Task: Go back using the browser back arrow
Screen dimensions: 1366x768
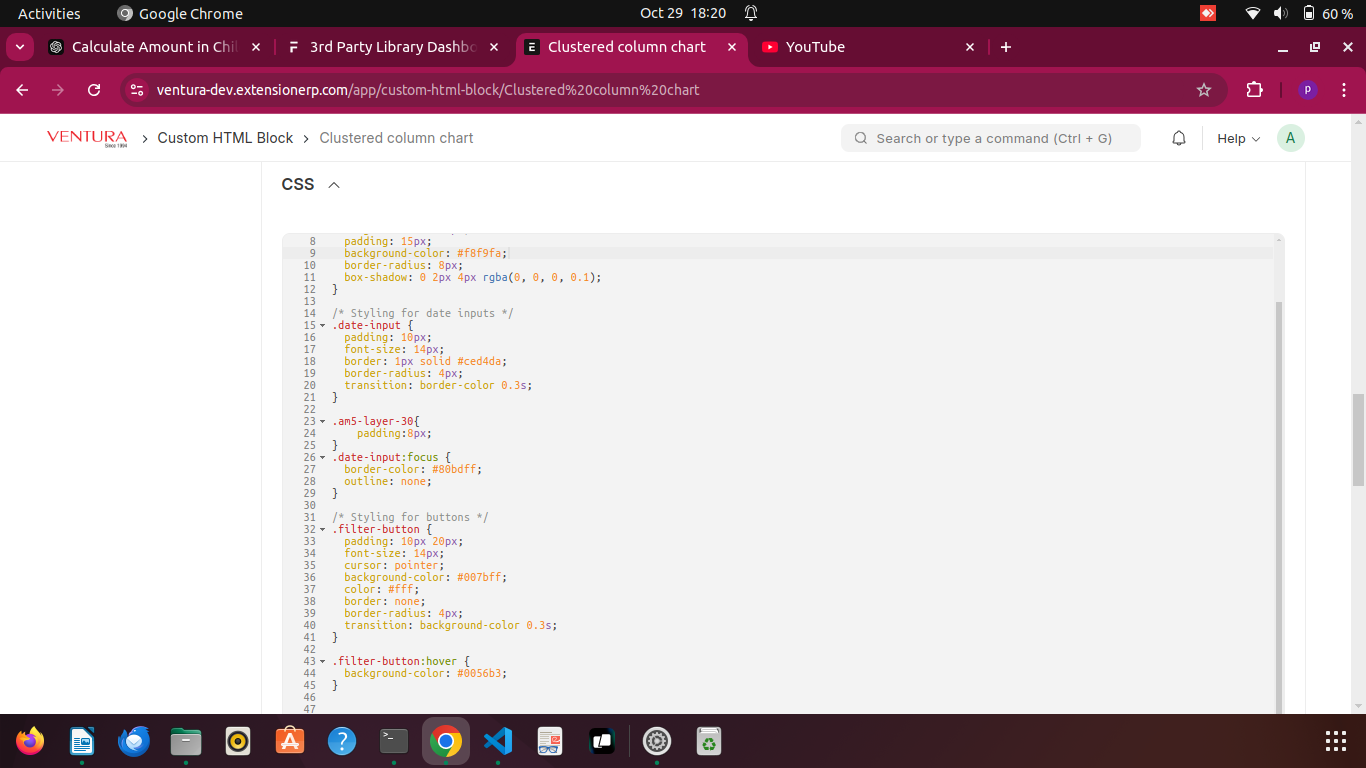Action: 22,90
